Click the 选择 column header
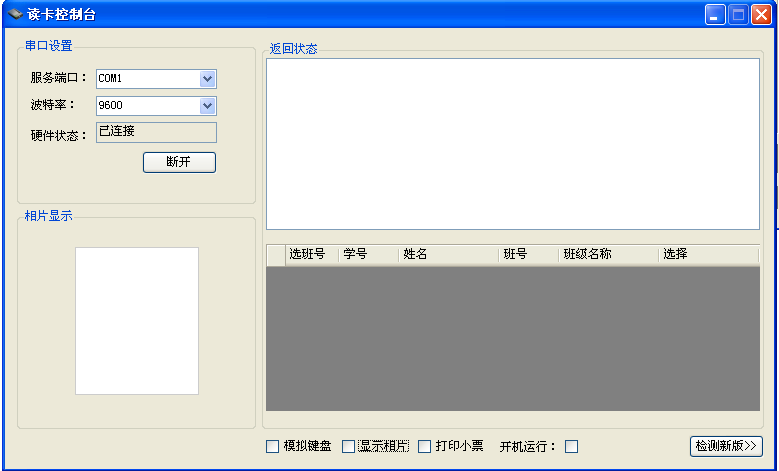 [709, 254]
